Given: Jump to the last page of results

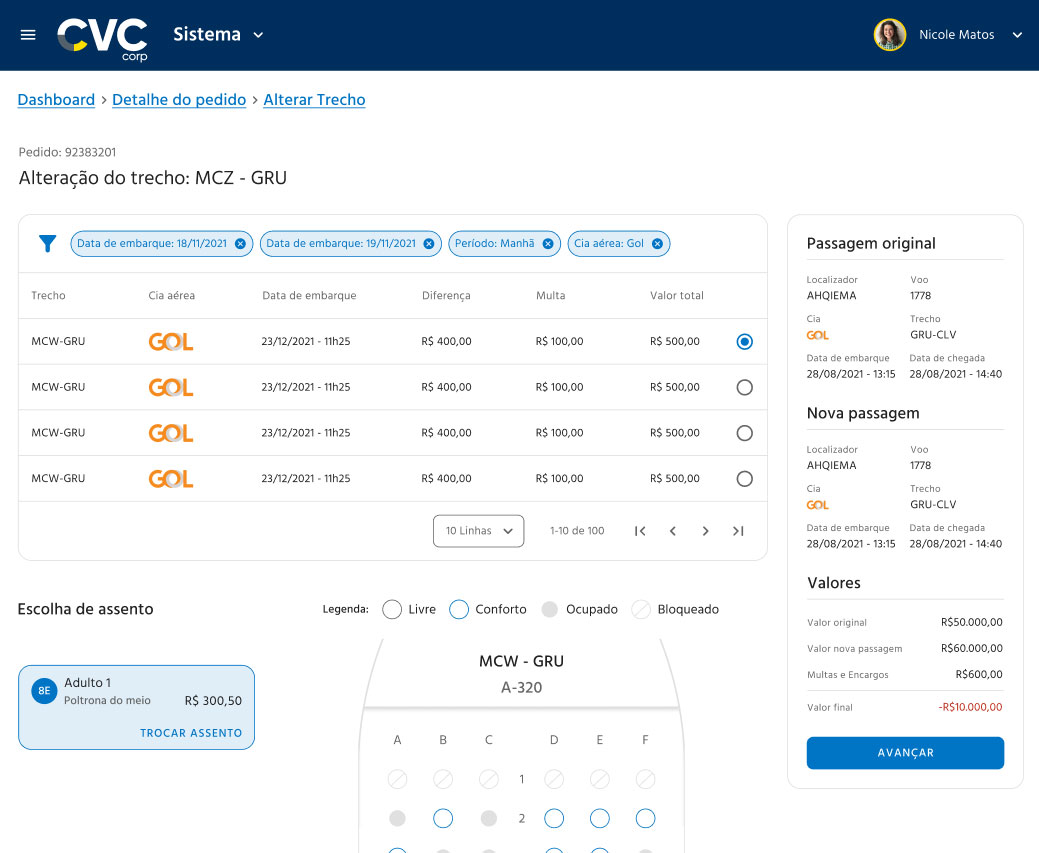Looking at the screenshot, I should (738, 531).
